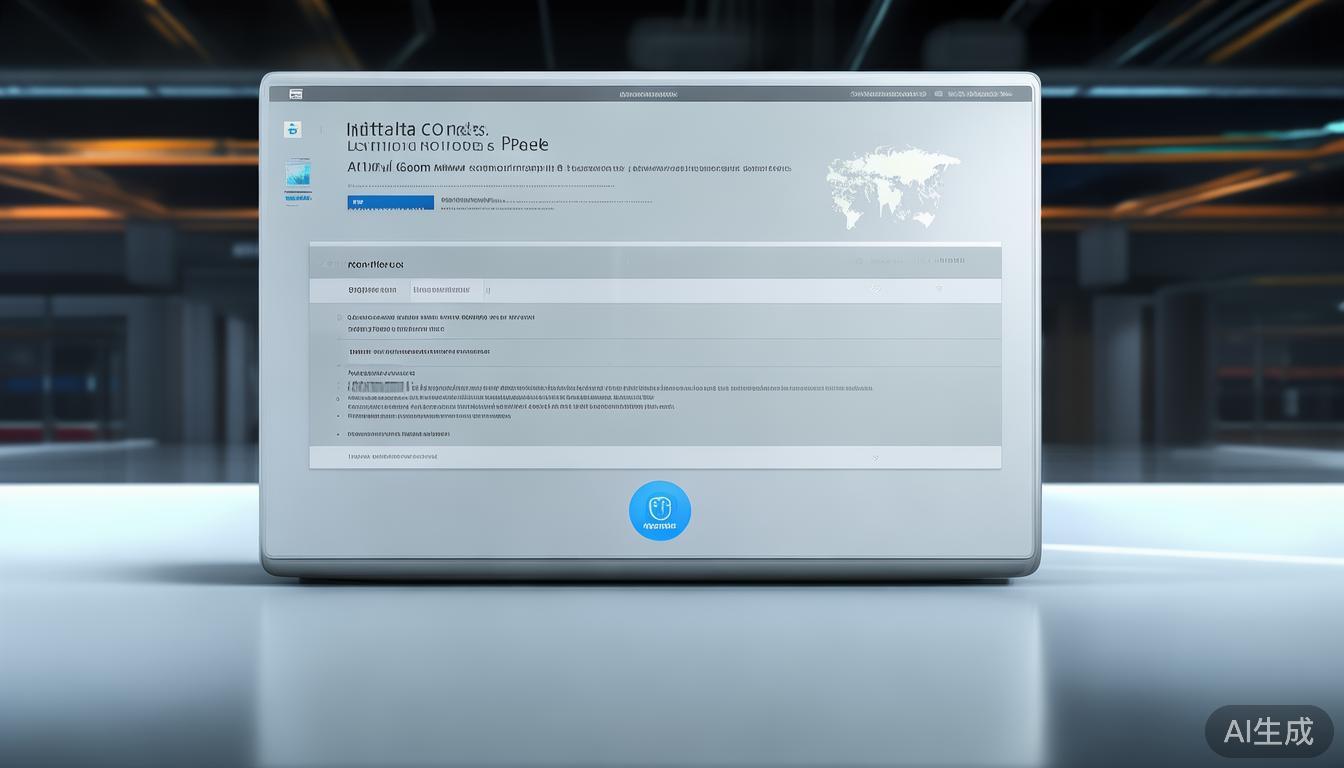Click the white world map graphic
Screen dimensions: 1344x768
[891, 185]
